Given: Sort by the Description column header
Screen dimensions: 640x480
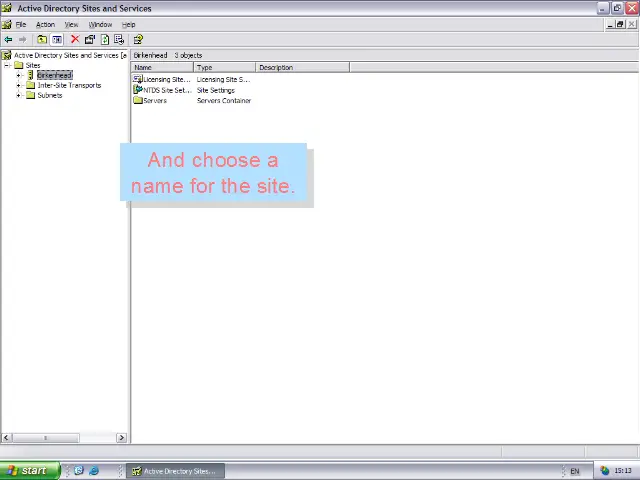Looking at the screenshot, I should 302,67.
